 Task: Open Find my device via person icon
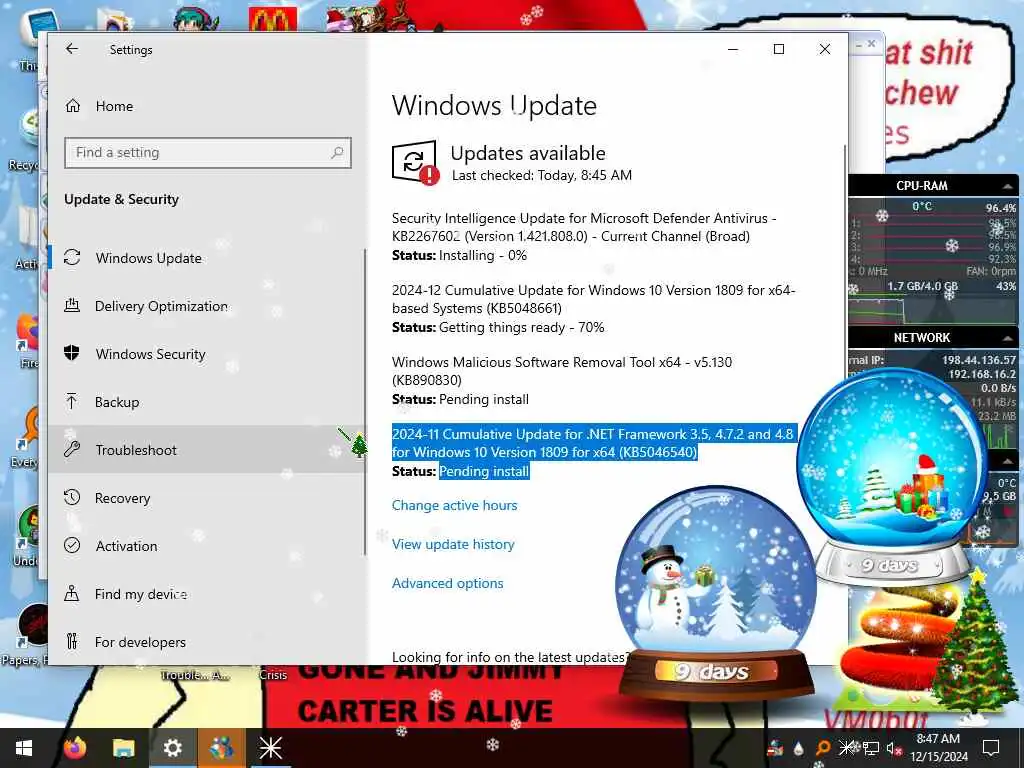tap(72, 593)
